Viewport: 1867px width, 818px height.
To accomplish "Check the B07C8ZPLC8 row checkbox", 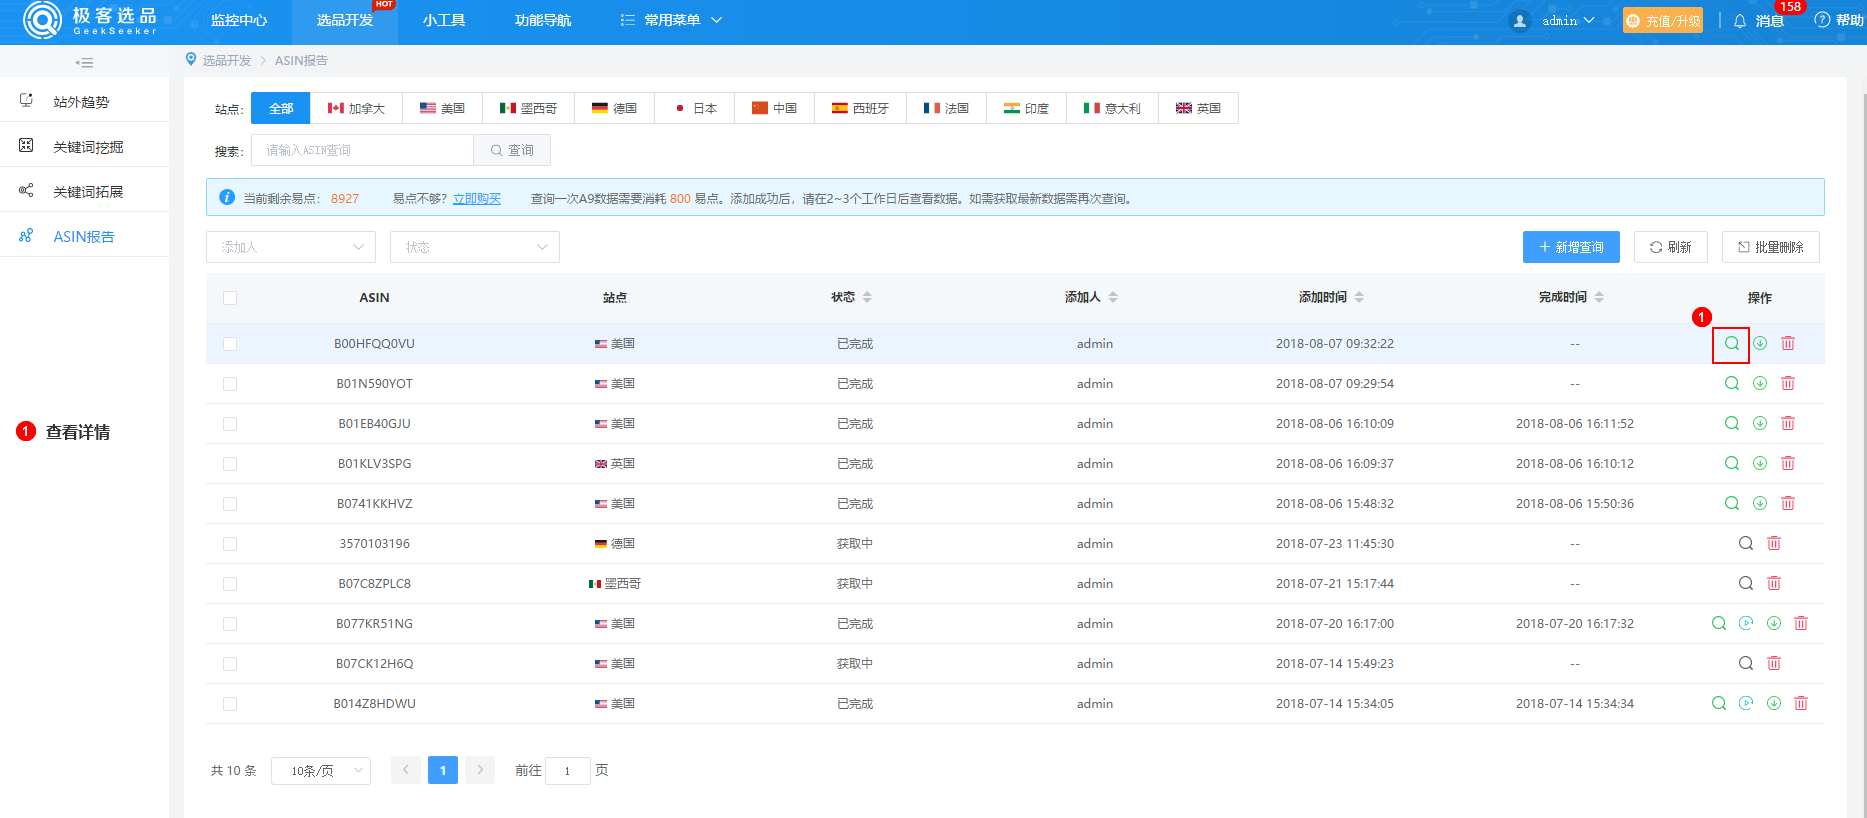I will click(x=230, y=584).
